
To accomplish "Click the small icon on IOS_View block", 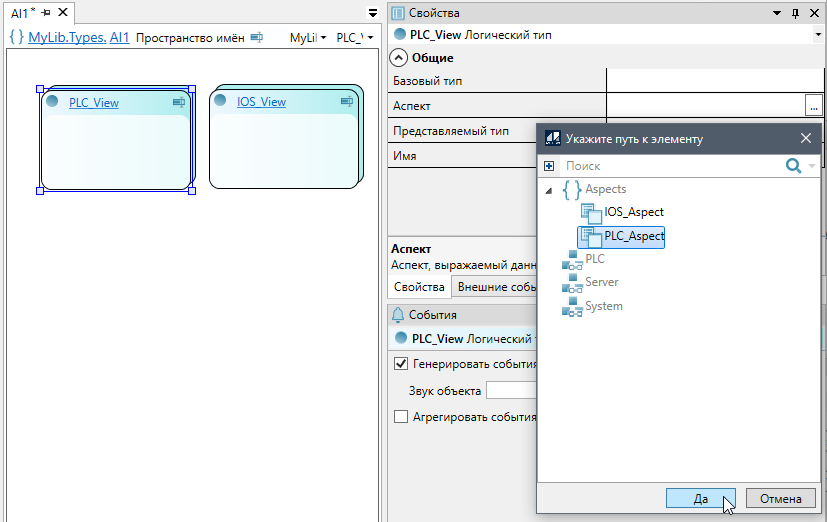I will [x=348, y=102].
